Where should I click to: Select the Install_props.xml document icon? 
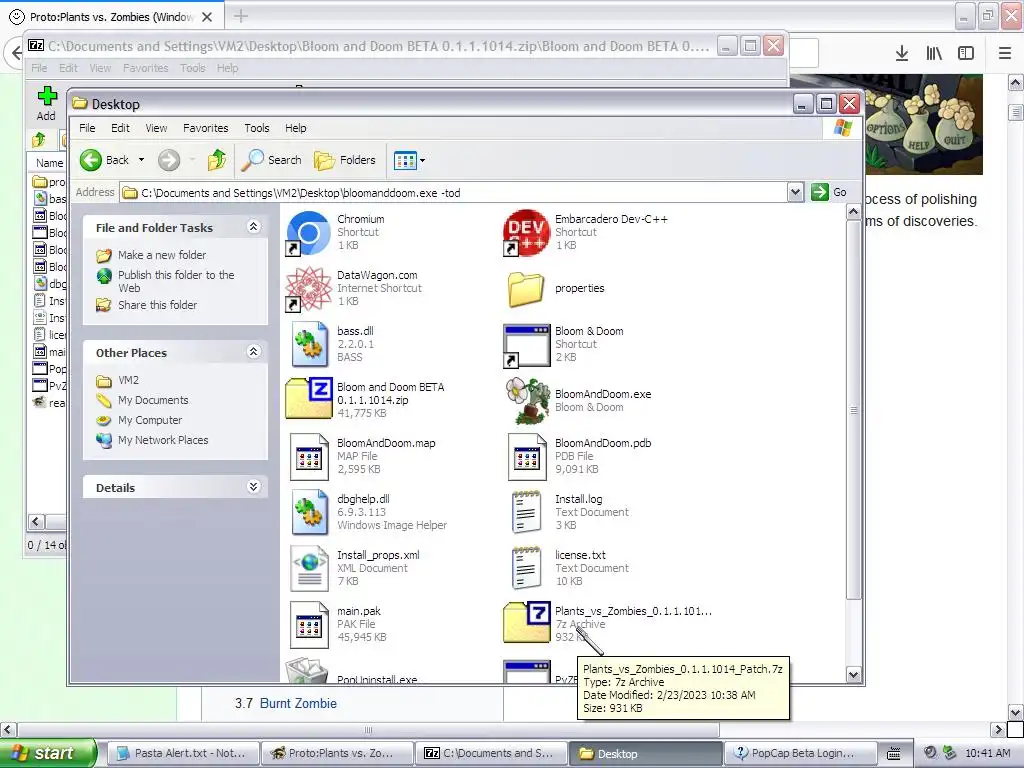point(308,568)
